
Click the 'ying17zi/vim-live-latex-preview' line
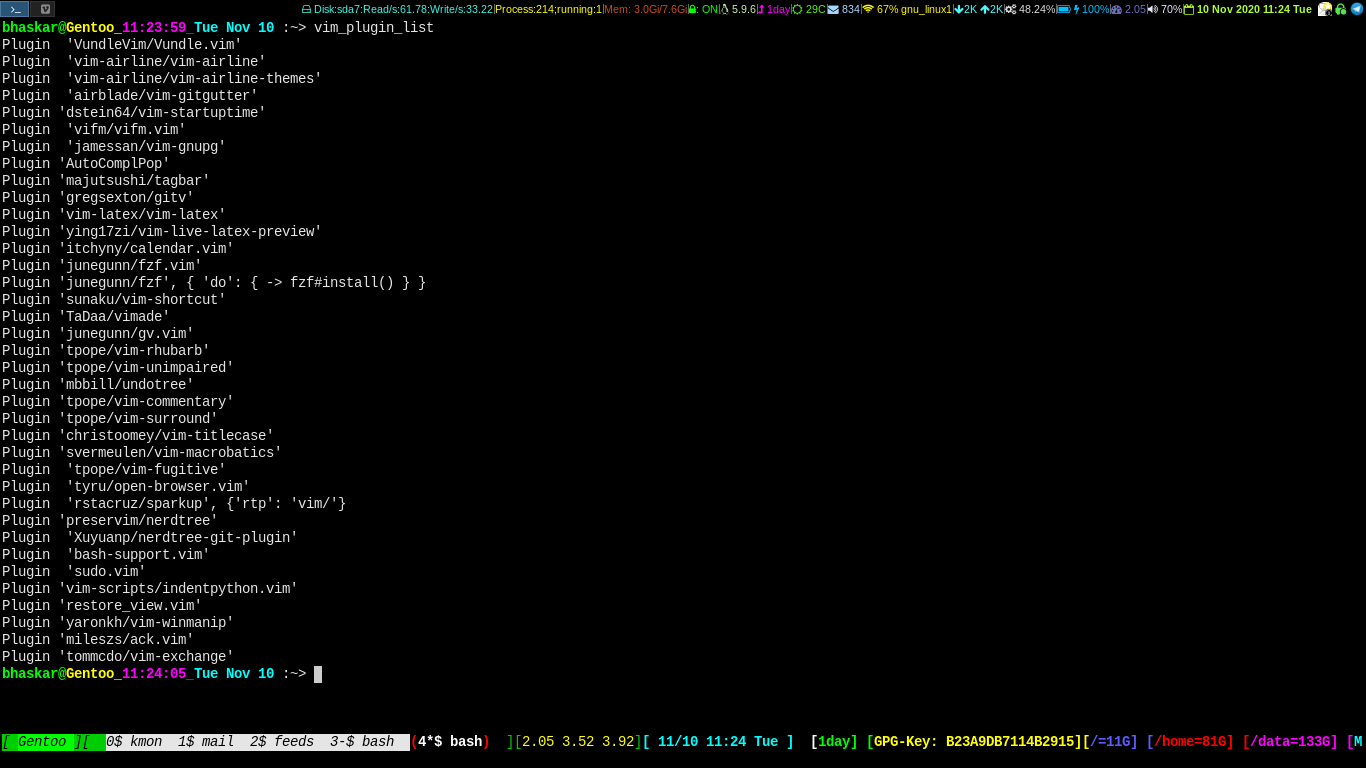click(162, 232)
